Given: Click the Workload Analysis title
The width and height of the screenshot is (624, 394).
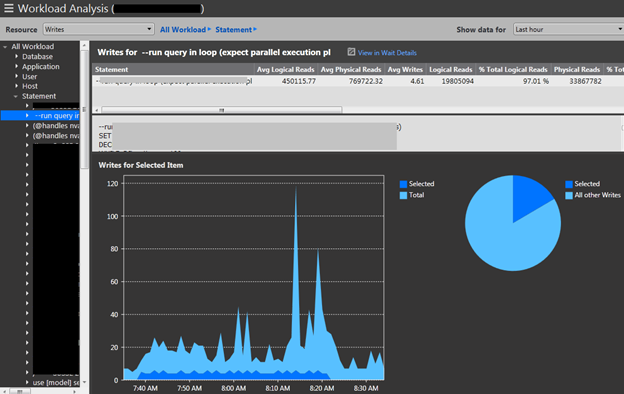Looking at the screenshot, I should [63, 8].
